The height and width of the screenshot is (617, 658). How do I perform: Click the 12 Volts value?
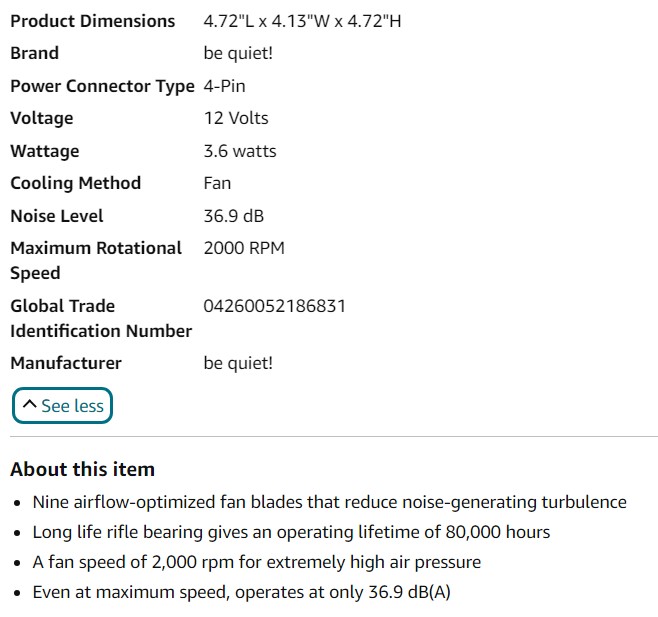point(236,118)
